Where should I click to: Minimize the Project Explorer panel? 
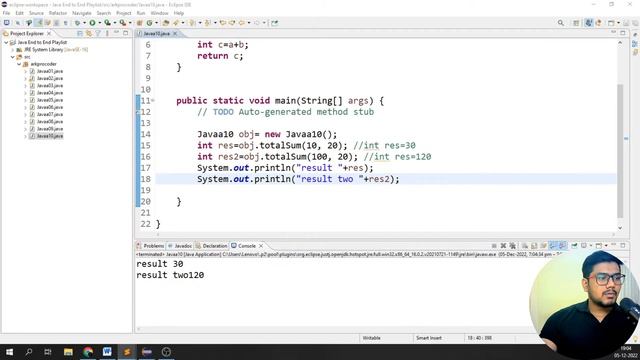coord(116,33)
